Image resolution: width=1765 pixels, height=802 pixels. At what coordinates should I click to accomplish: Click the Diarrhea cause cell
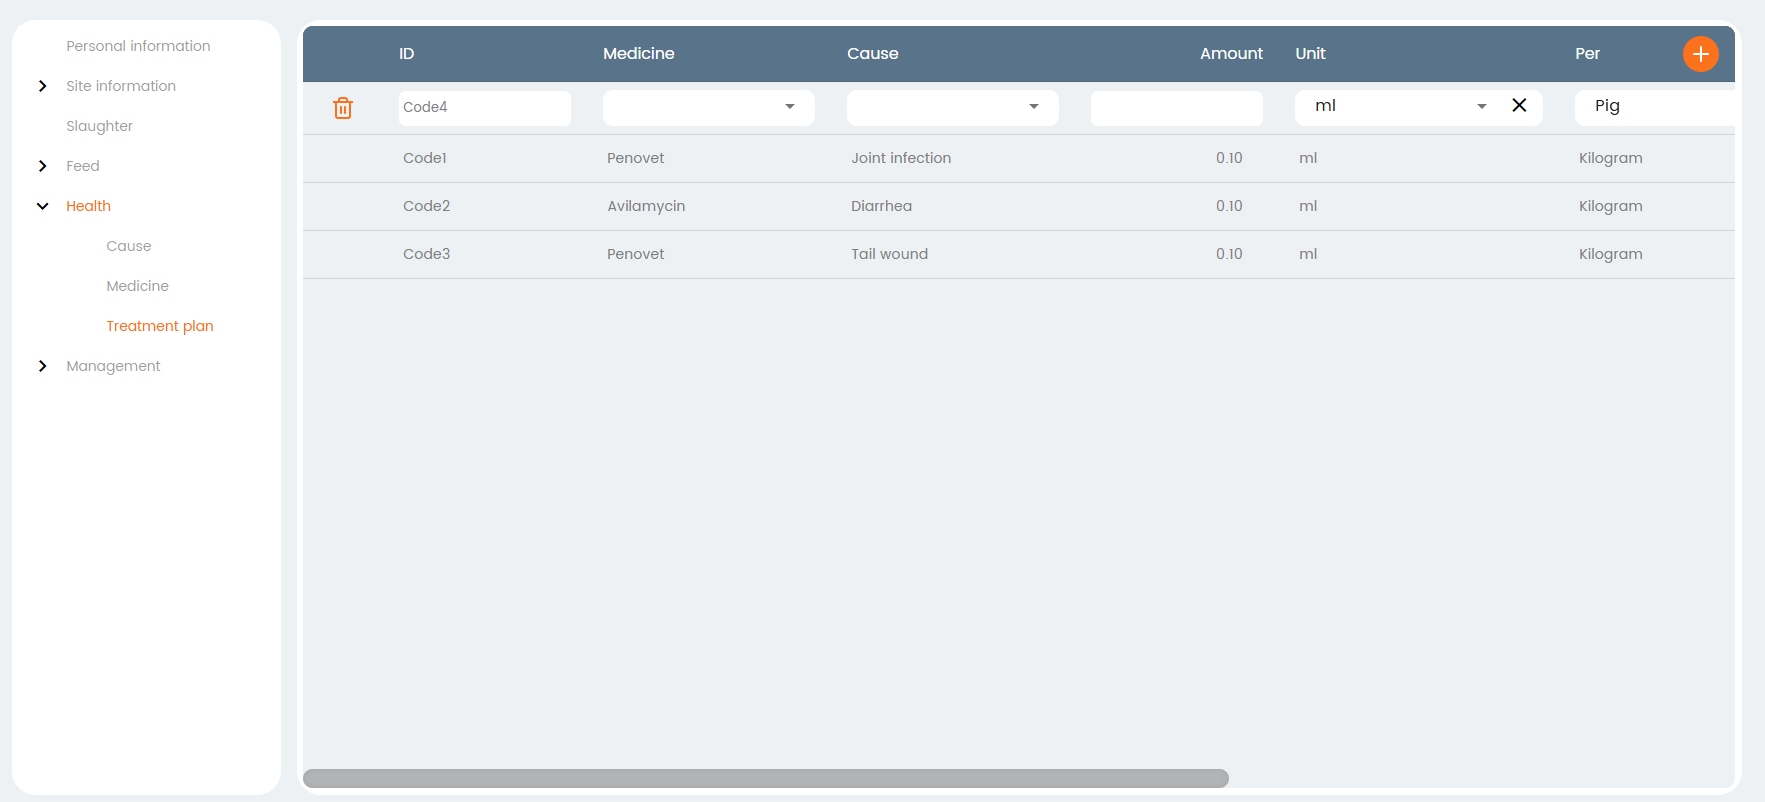(x=881, y=206)
